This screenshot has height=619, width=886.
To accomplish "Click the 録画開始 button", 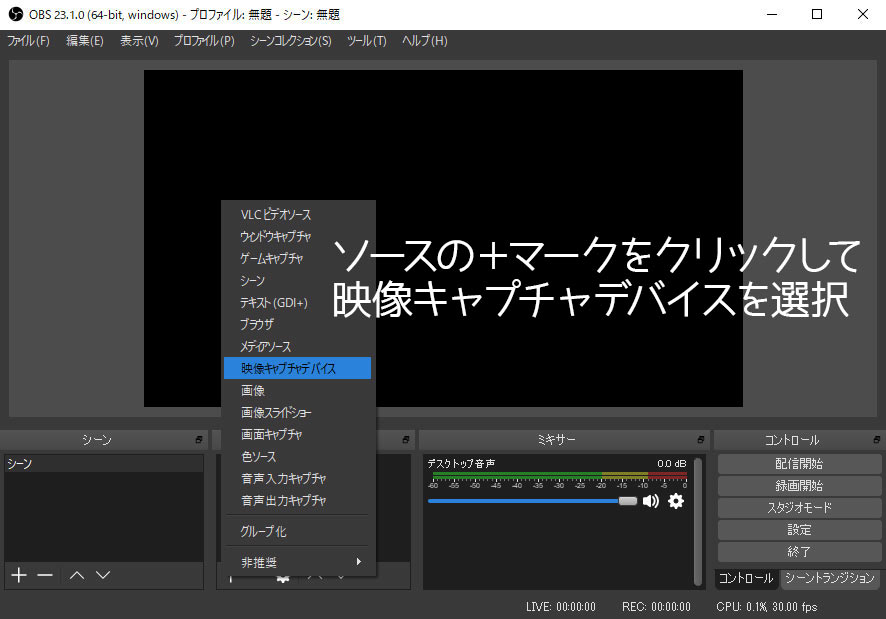I will tap(799, 486).
